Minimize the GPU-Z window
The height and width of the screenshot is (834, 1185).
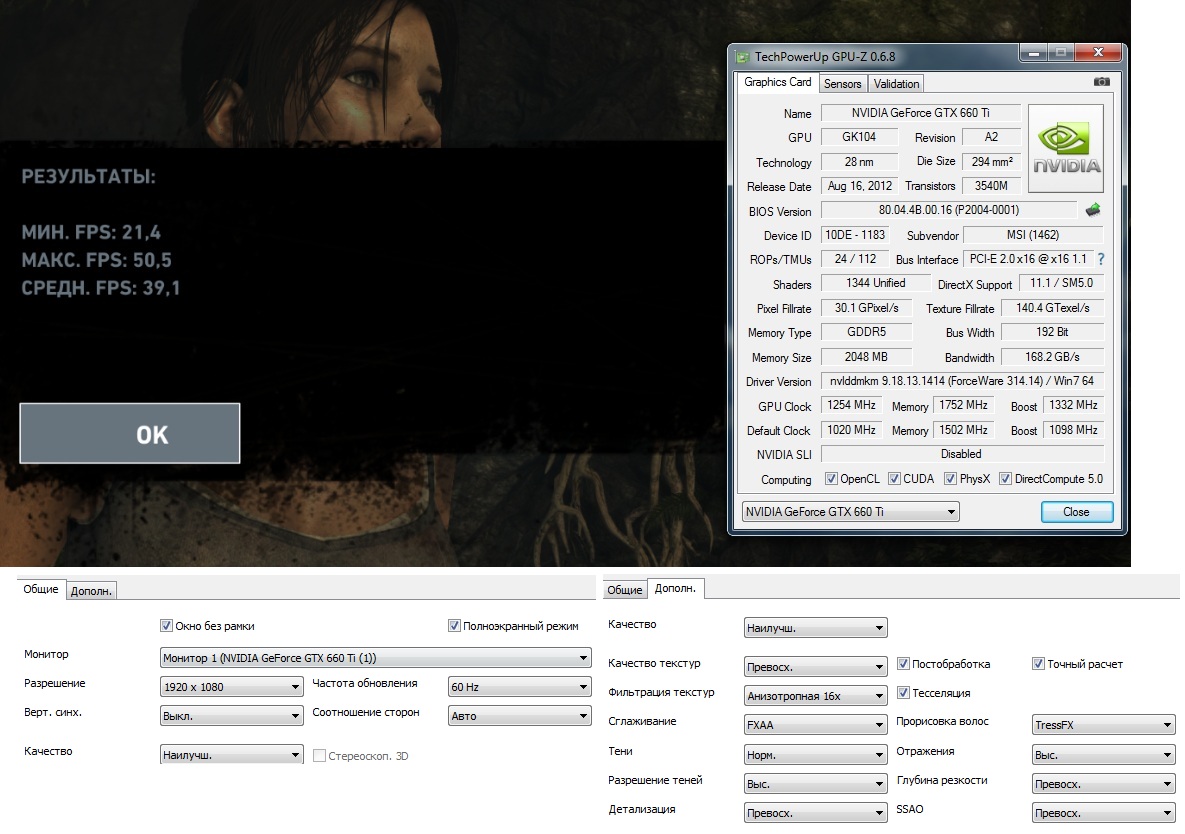click(1033, 53)
